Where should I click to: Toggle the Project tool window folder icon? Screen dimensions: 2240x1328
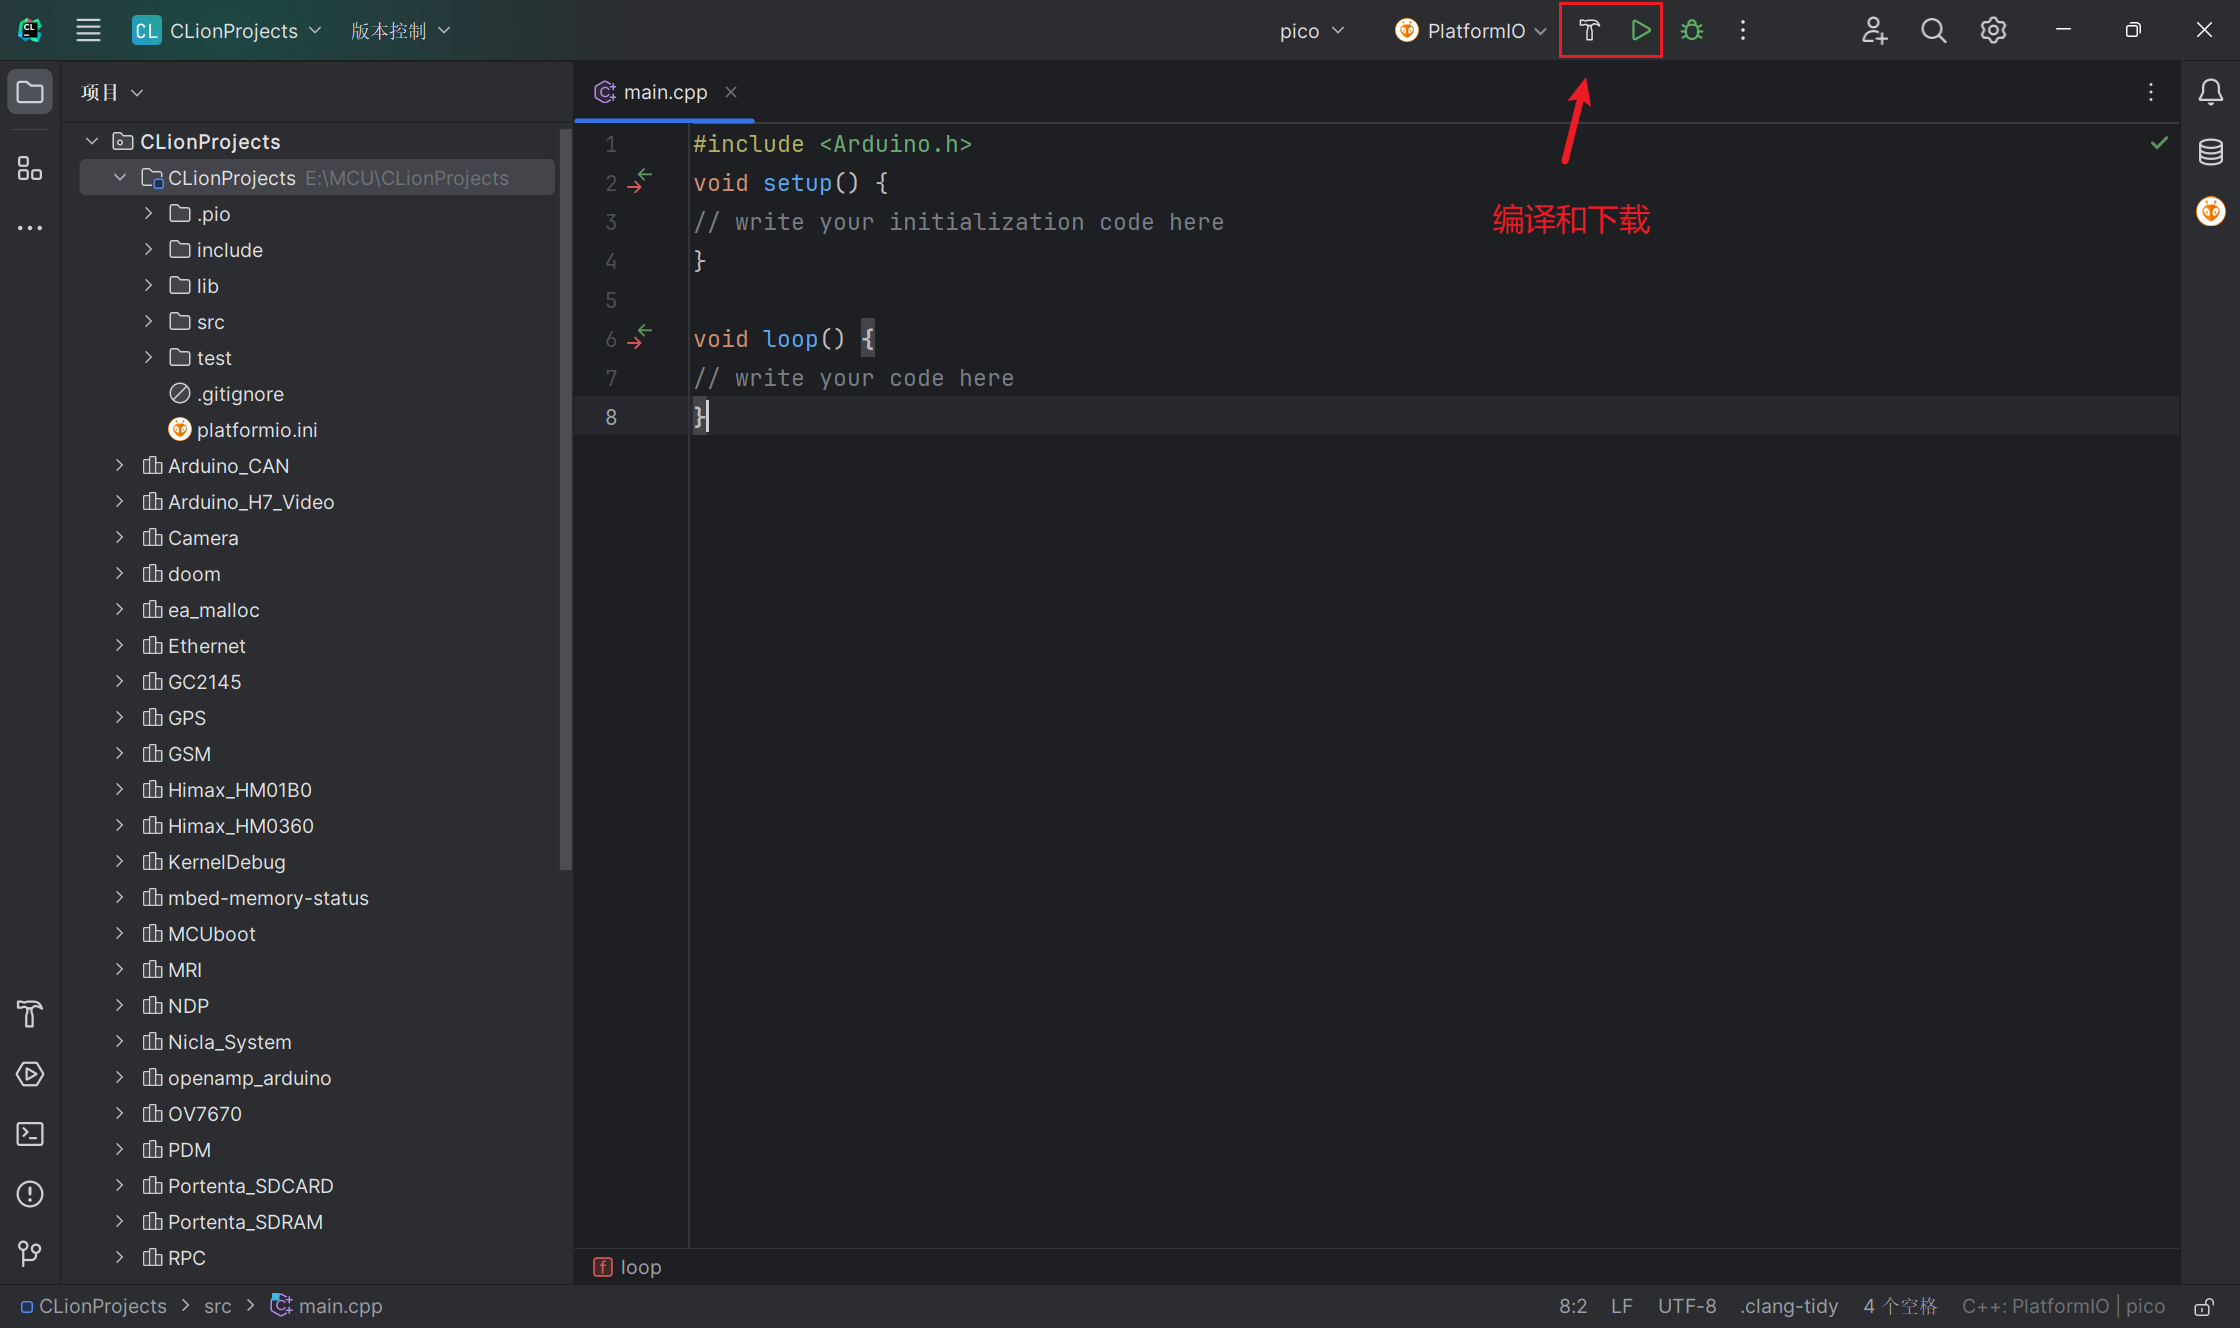(x=30, y=92)
